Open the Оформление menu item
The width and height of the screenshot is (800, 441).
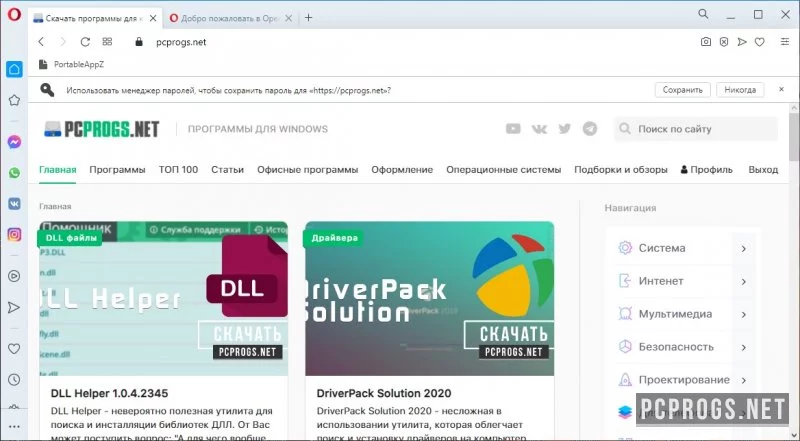(x=402, y=169)
